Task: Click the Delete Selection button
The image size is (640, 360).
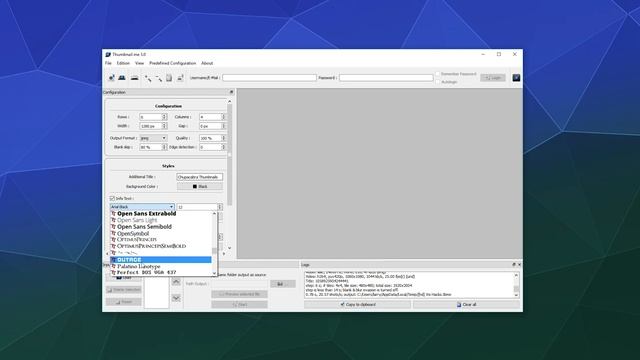Action: (x=124, y=289)
